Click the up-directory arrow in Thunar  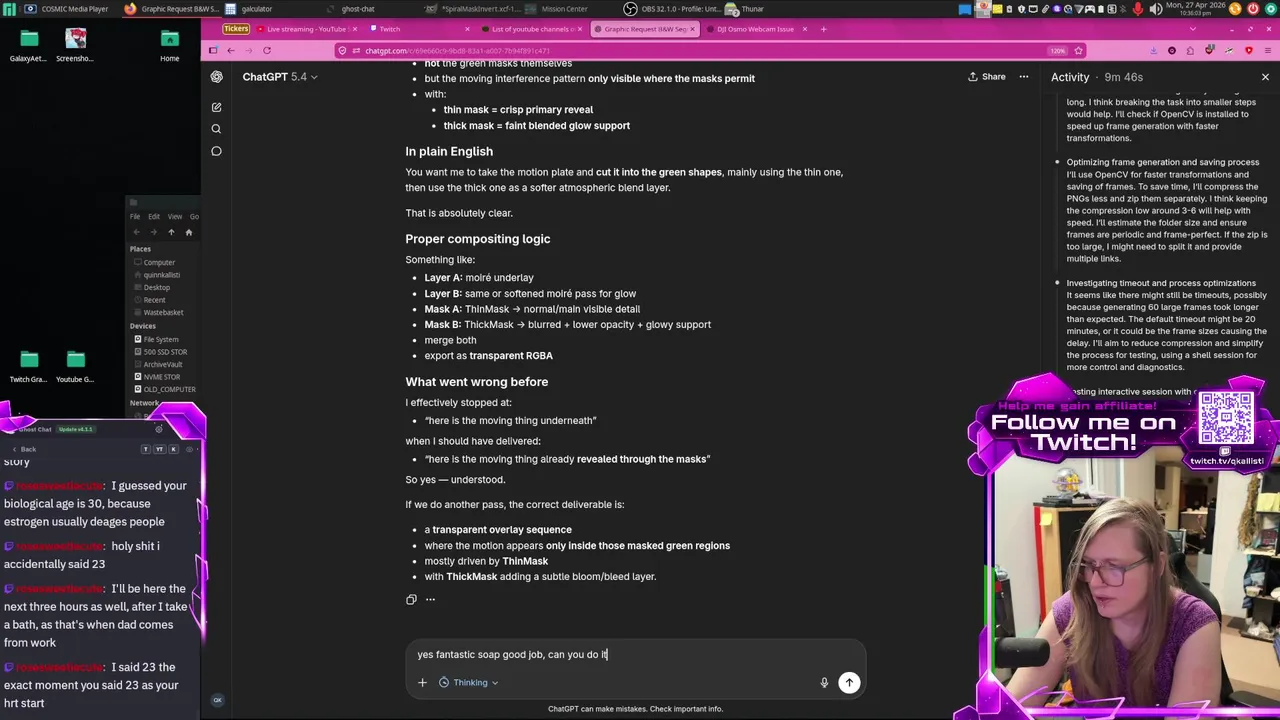pyautogui.click(x=171, y=232)
